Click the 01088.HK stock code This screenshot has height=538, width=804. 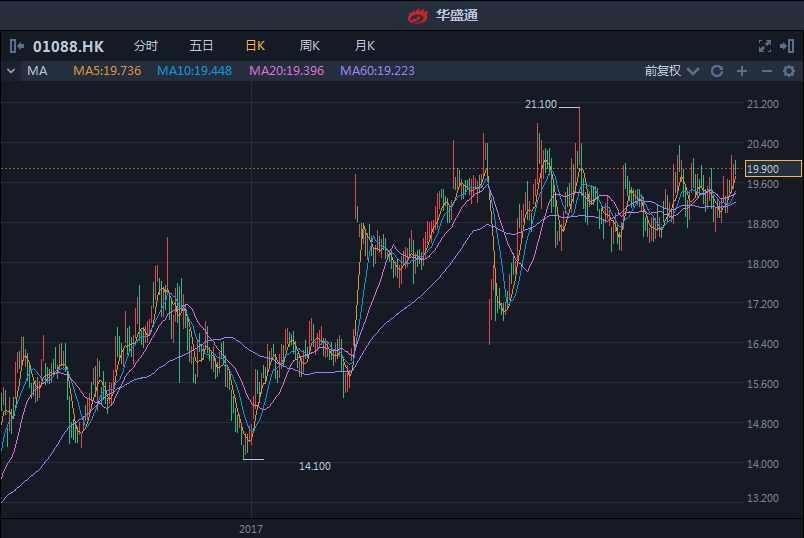tap(68, 46)
